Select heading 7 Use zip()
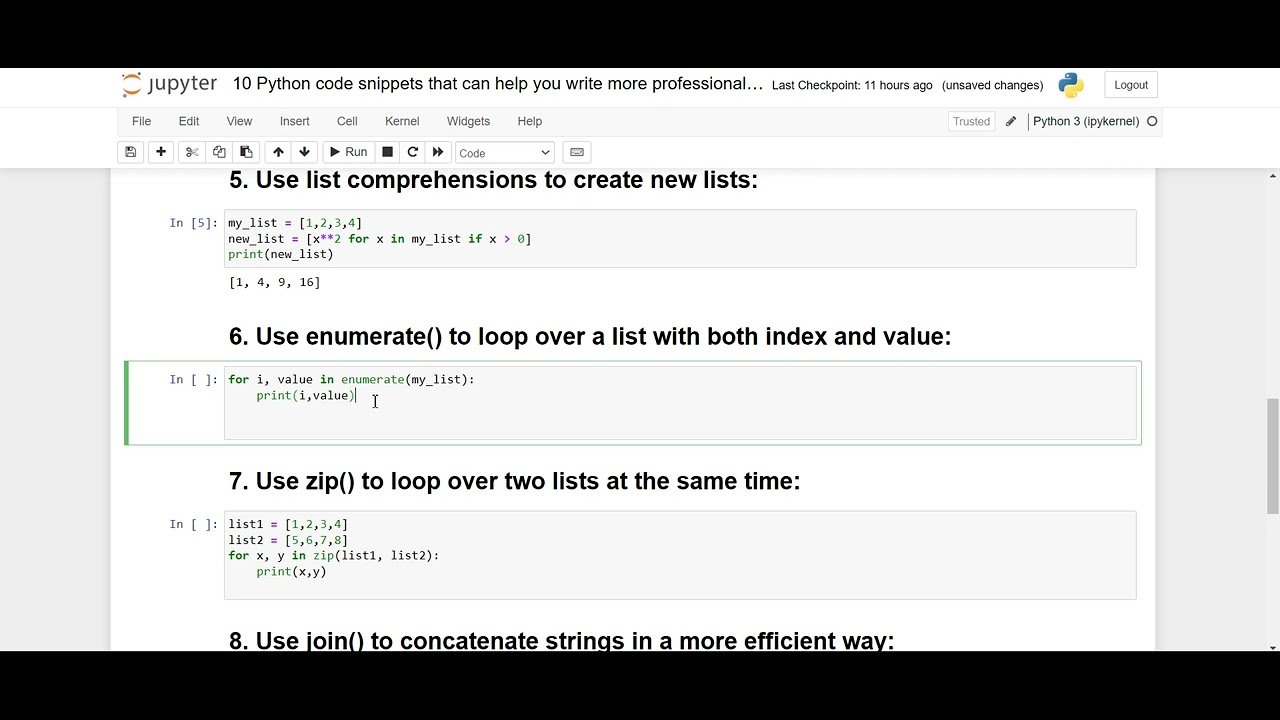 click(514, 481)
